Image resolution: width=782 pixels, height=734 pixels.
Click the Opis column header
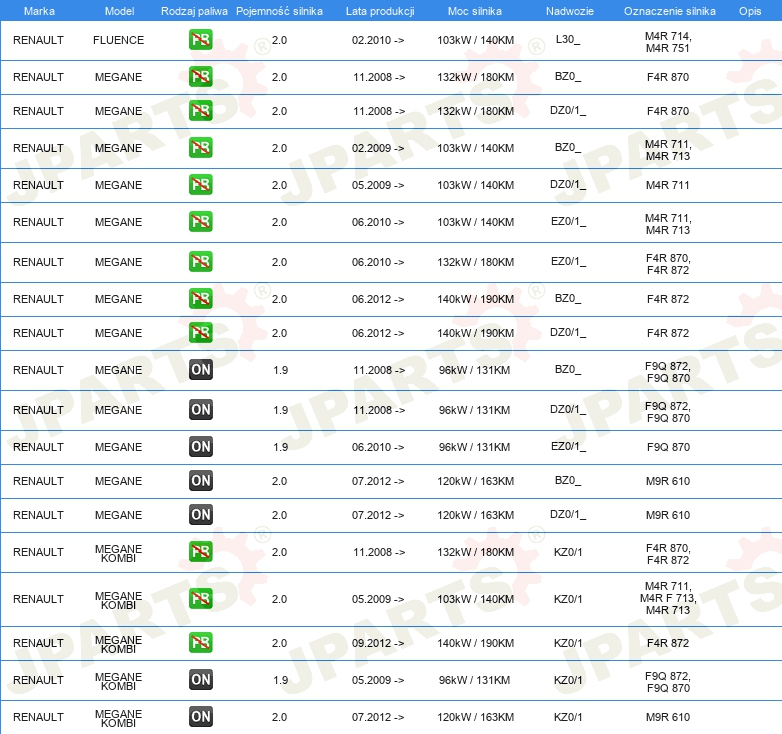click(x=750, y=11)
